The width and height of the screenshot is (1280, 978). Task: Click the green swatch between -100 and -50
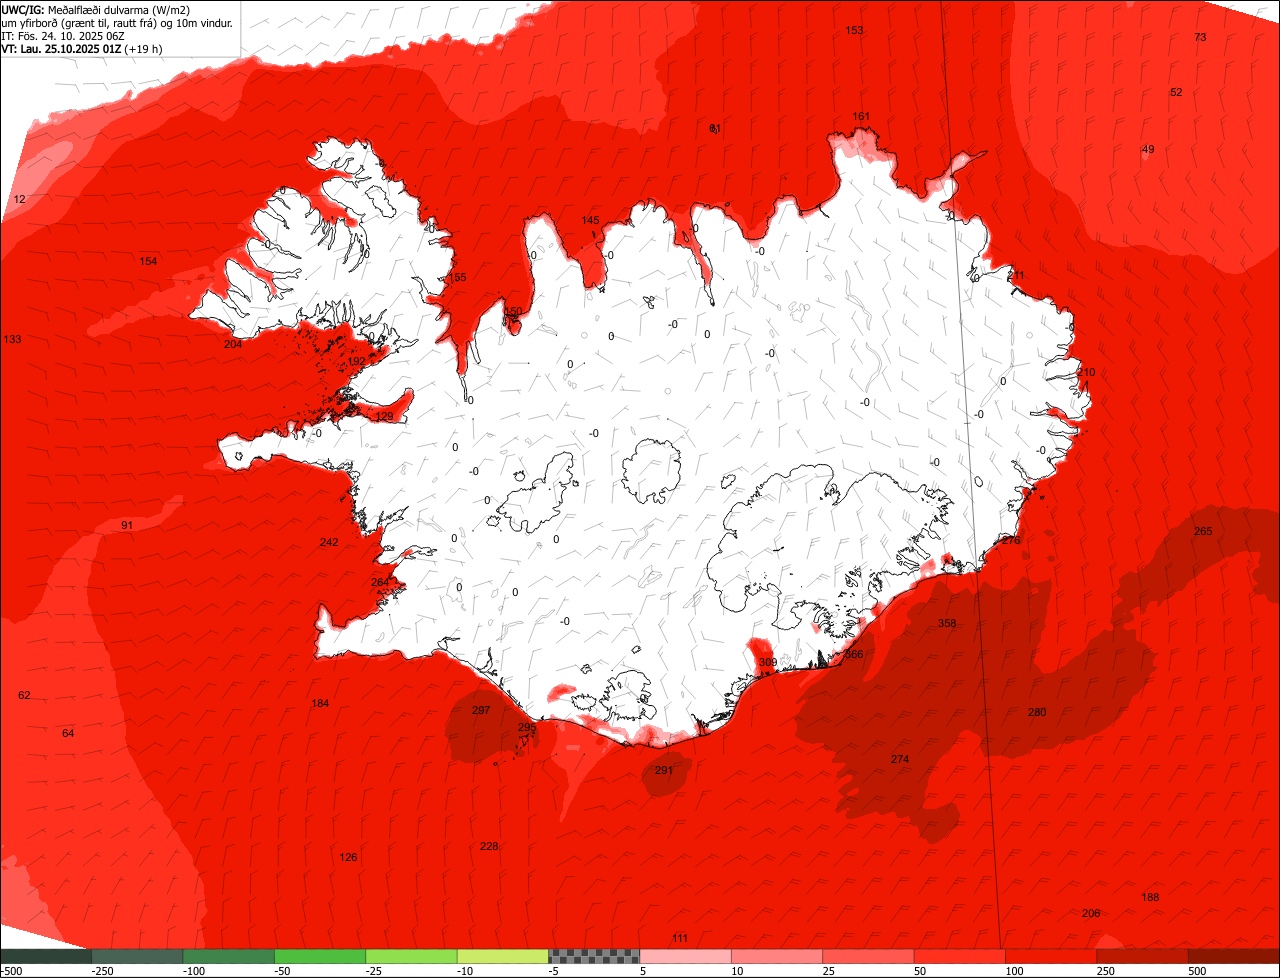coord(228,956)
